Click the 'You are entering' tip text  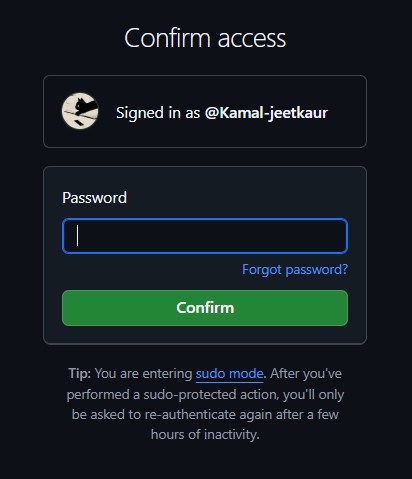click(x=143, y=374)
